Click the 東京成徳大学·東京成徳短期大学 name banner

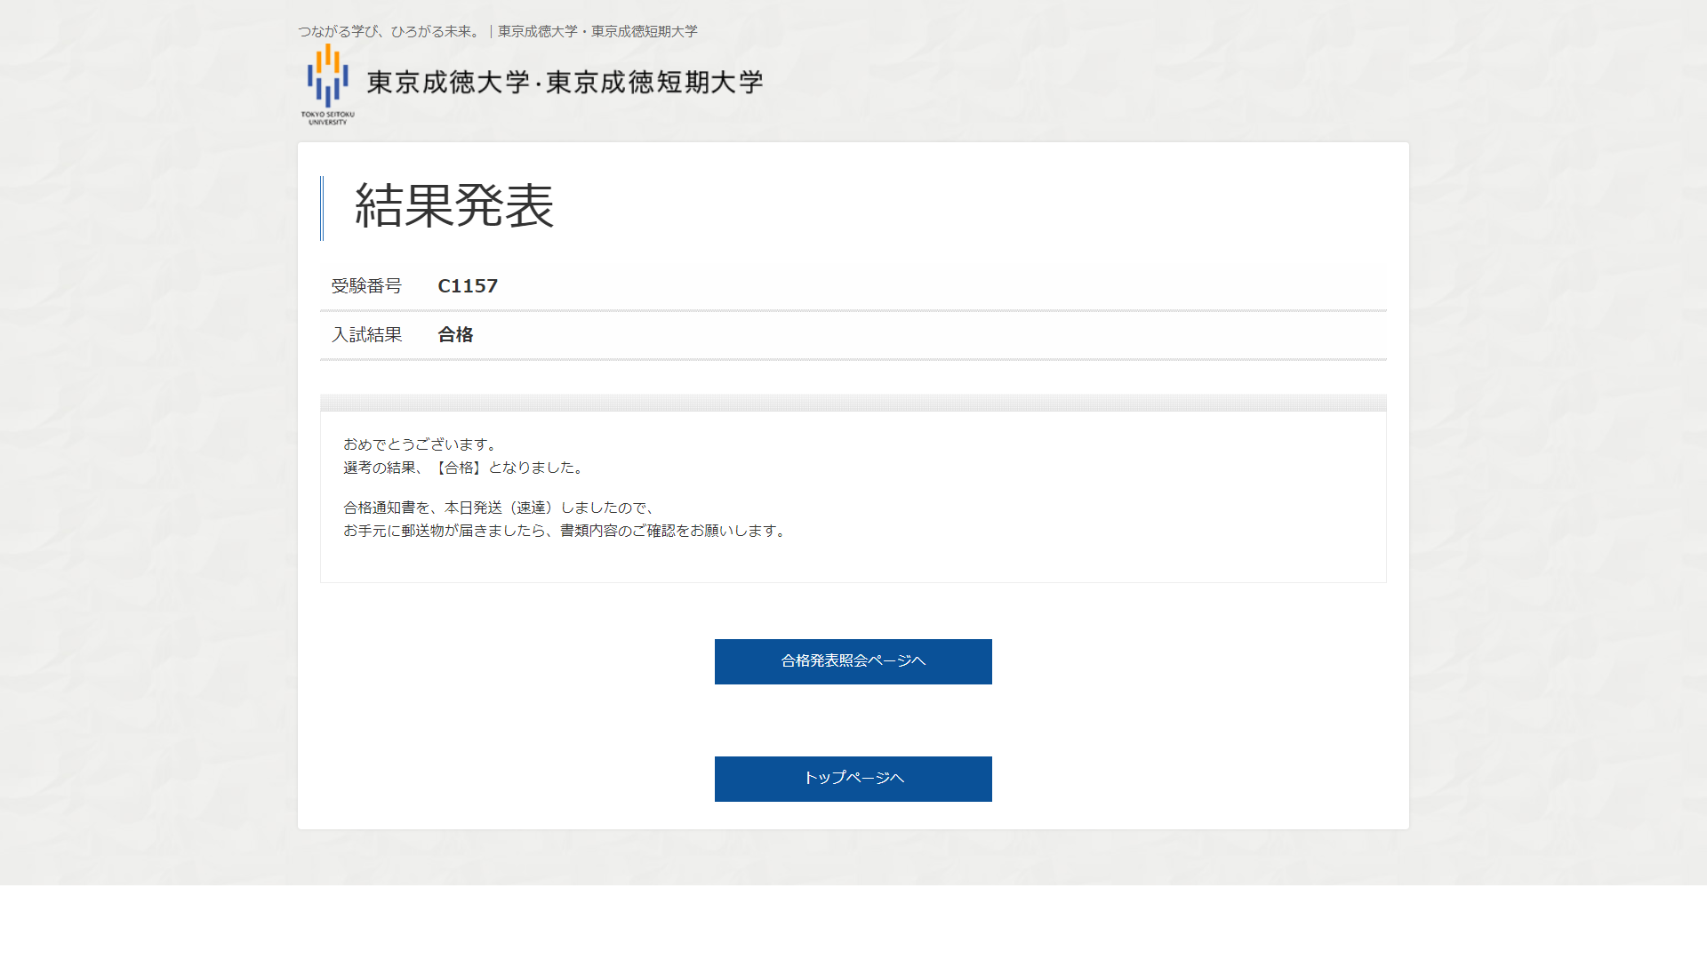564,82
